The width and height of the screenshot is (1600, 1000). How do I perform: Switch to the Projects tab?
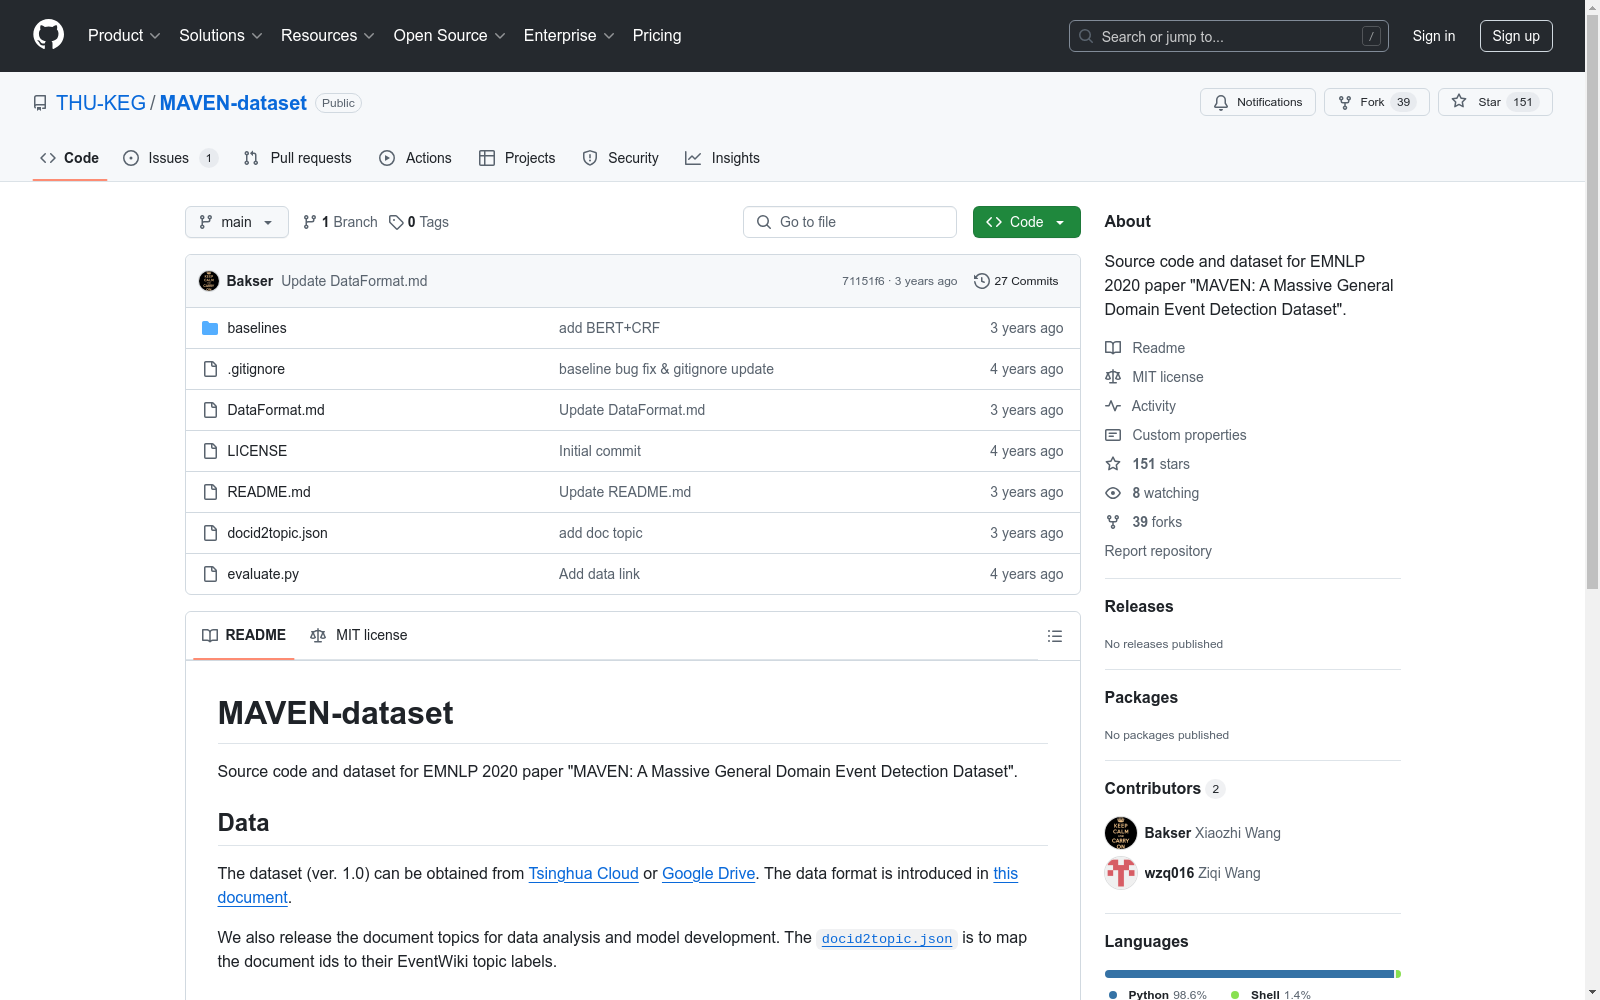pos(517,158)
